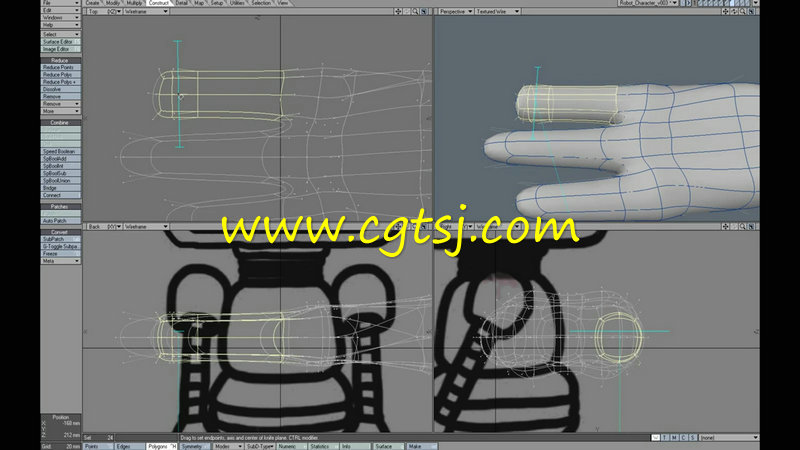Screen dimensions: 800x450
Task: Open the Edit dropdown menu
Action: [x=61, y=10]
